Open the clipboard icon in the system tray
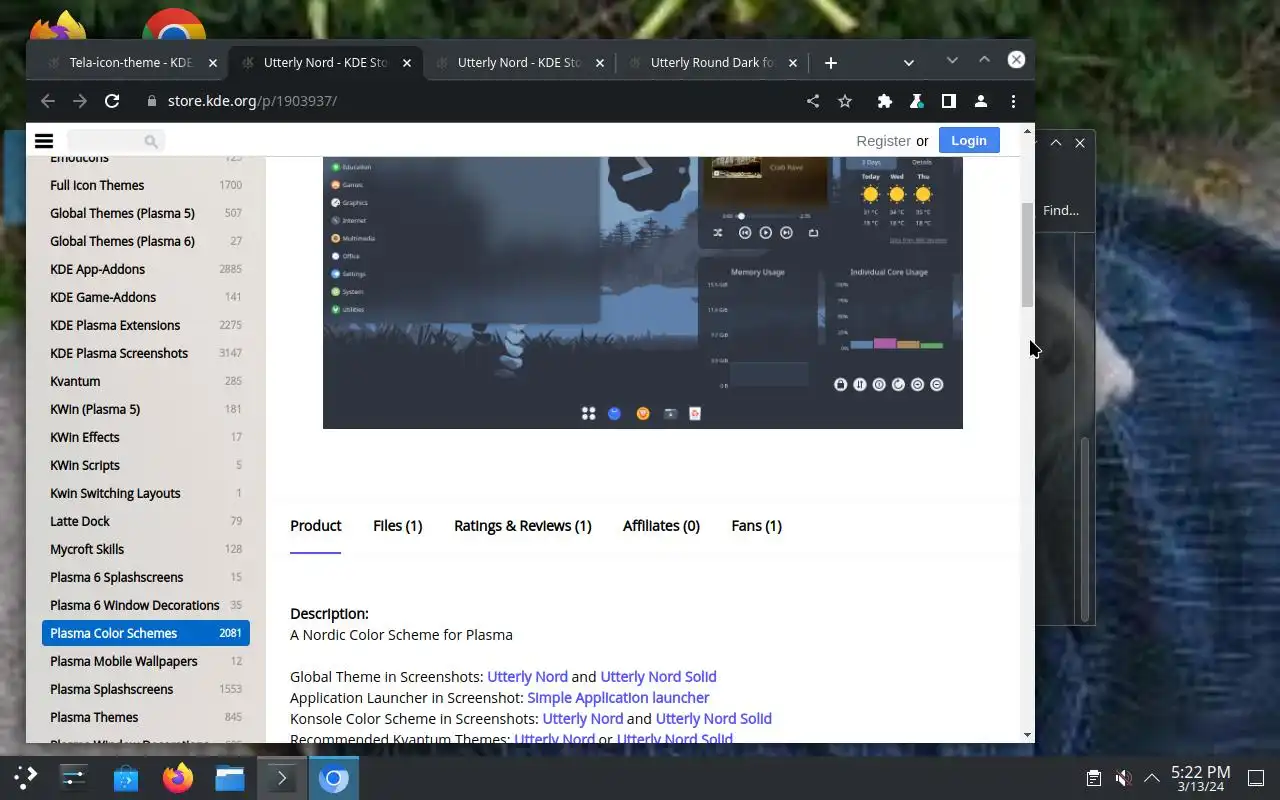 (1094, 778)
